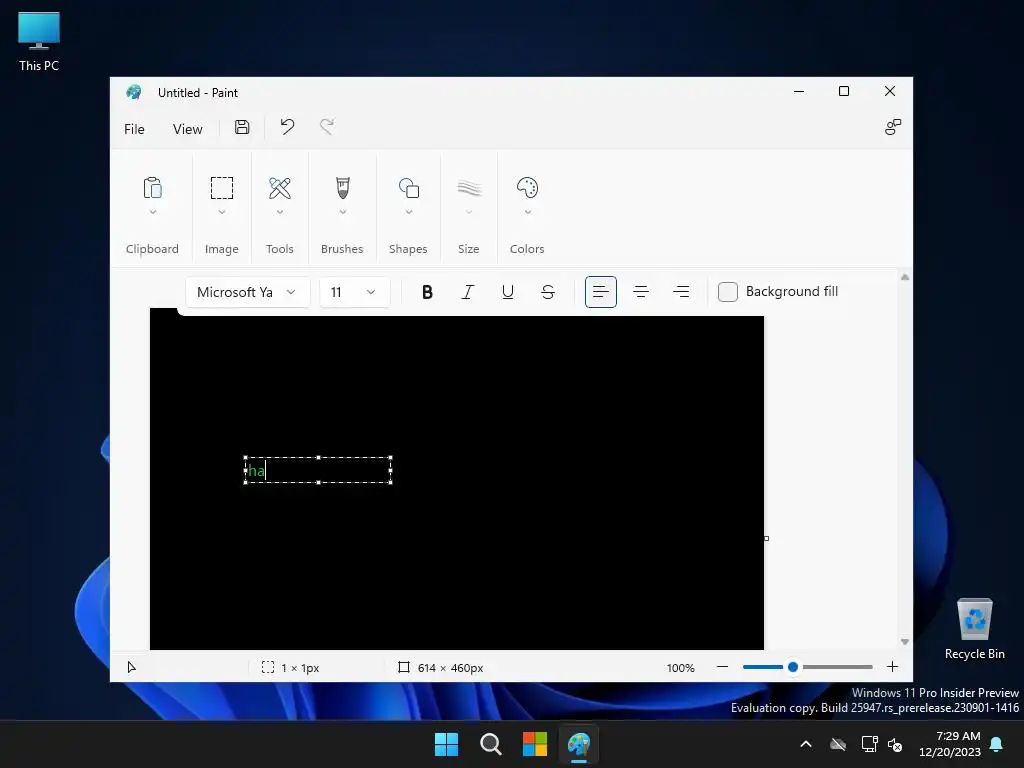1024x768 pixels.
Task: Open Microsoft Store from taskbar
Action: tap(535, 744)
